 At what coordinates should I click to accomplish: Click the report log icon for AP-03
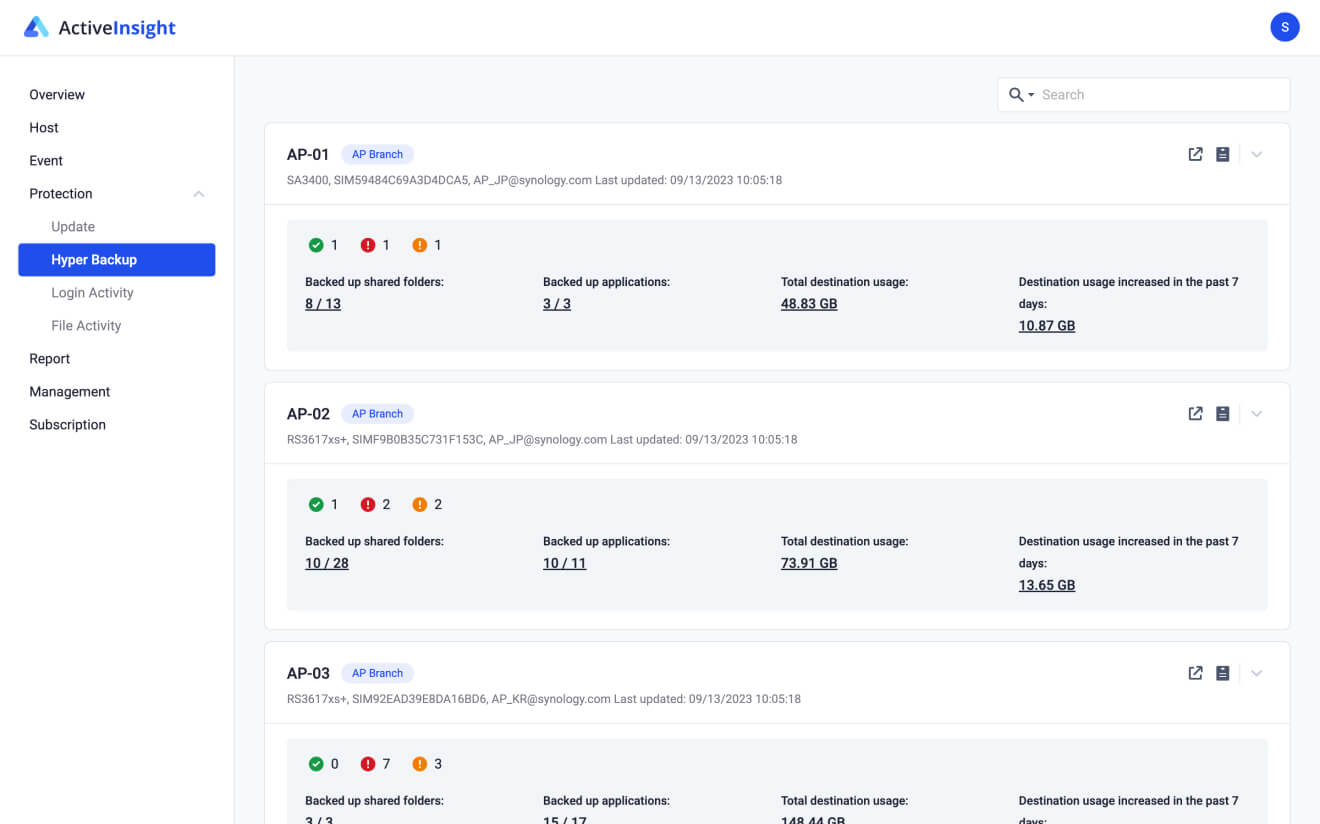[1222, 673]
